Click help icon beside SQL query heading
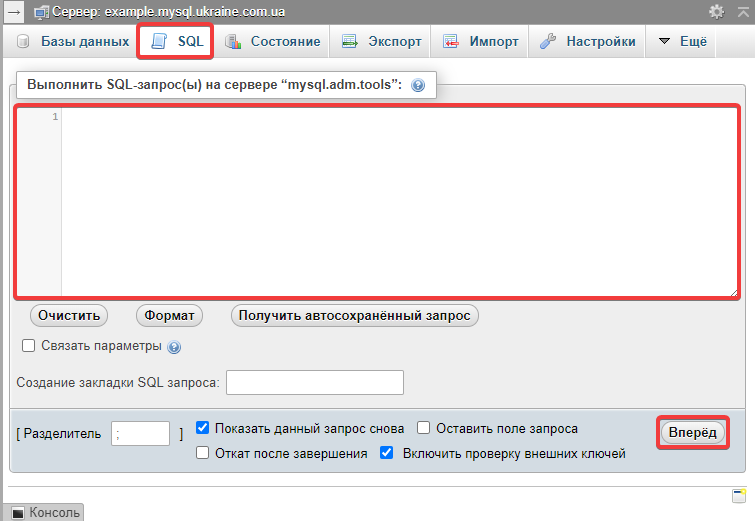 point(418,86)
